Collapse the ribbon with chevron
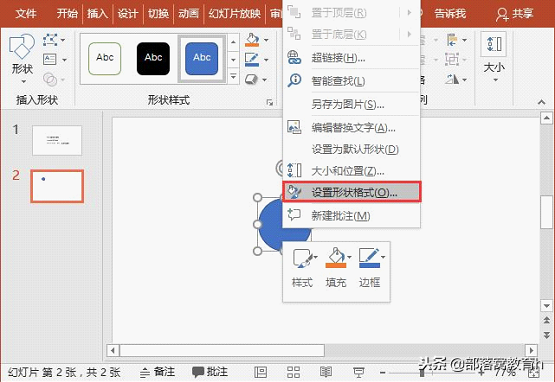555x382 pixels. coord(541,102)
